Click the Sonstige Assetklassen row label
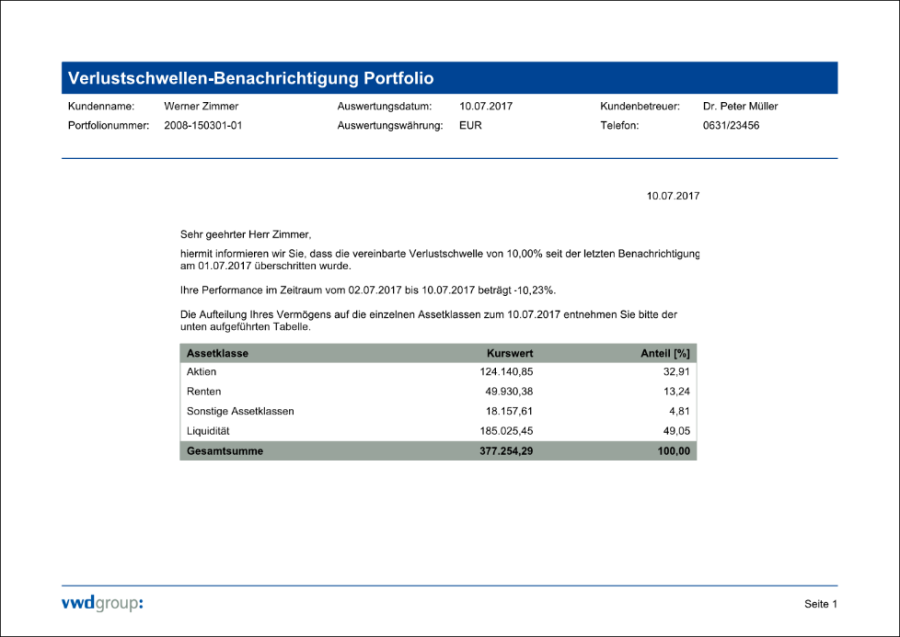Viewport: 900px width, 637px height. 240,411
